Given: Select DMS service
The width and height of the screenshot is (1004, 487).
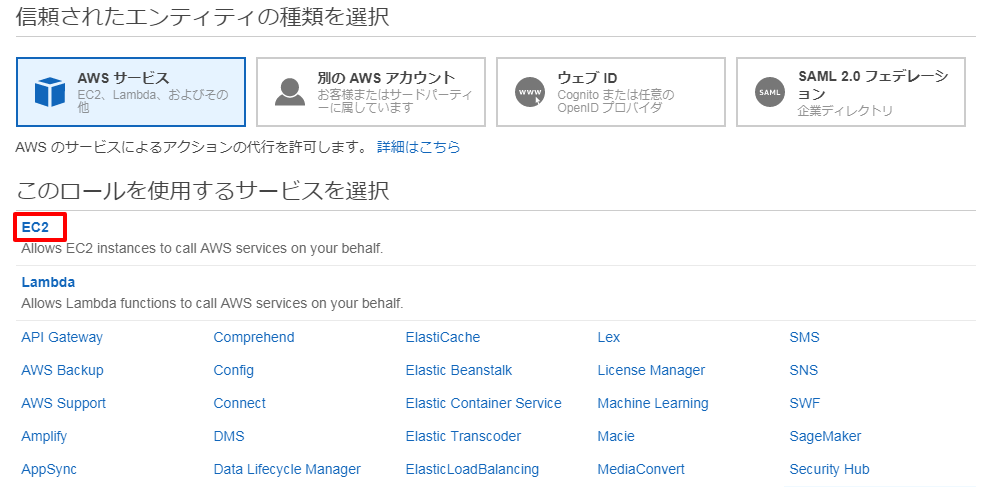Looking at the screenshot, I should click(x=229, y=436).
